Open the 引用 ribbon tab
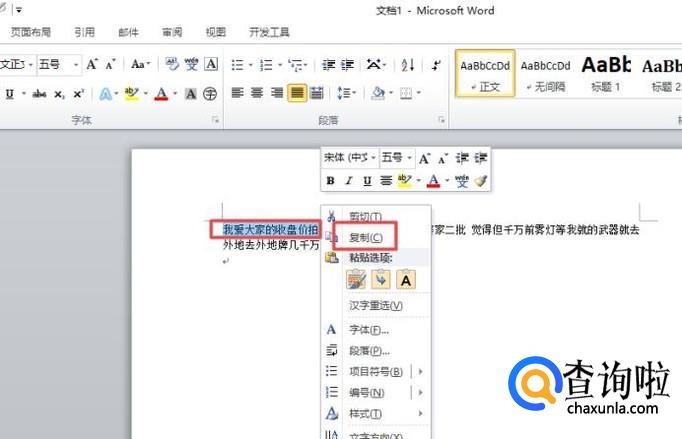 tap(84, 32)
